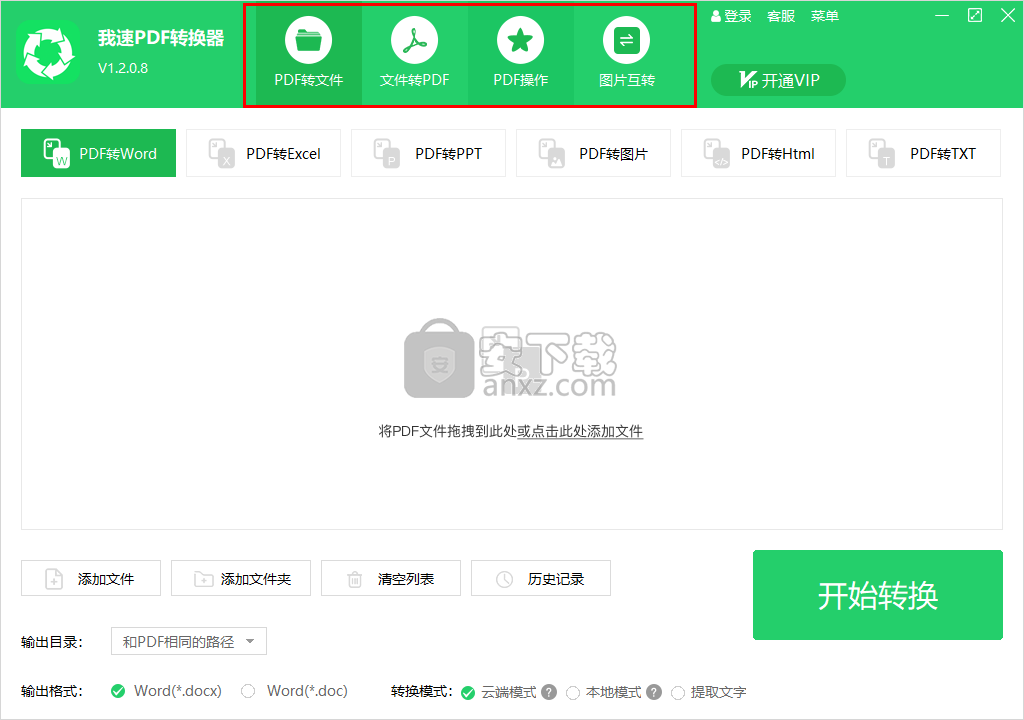Click the VIP badge icon
Image resolution: width=1024 pixels, height=720 pixels.
click(x=748, y=80)
